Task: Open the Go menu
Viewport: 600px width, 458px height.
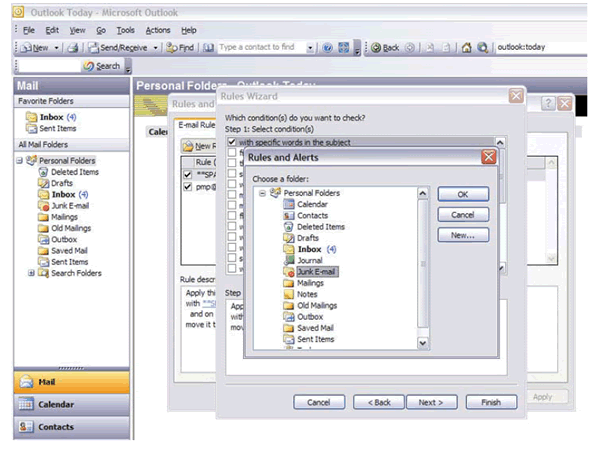Action: tap(101, 30)
